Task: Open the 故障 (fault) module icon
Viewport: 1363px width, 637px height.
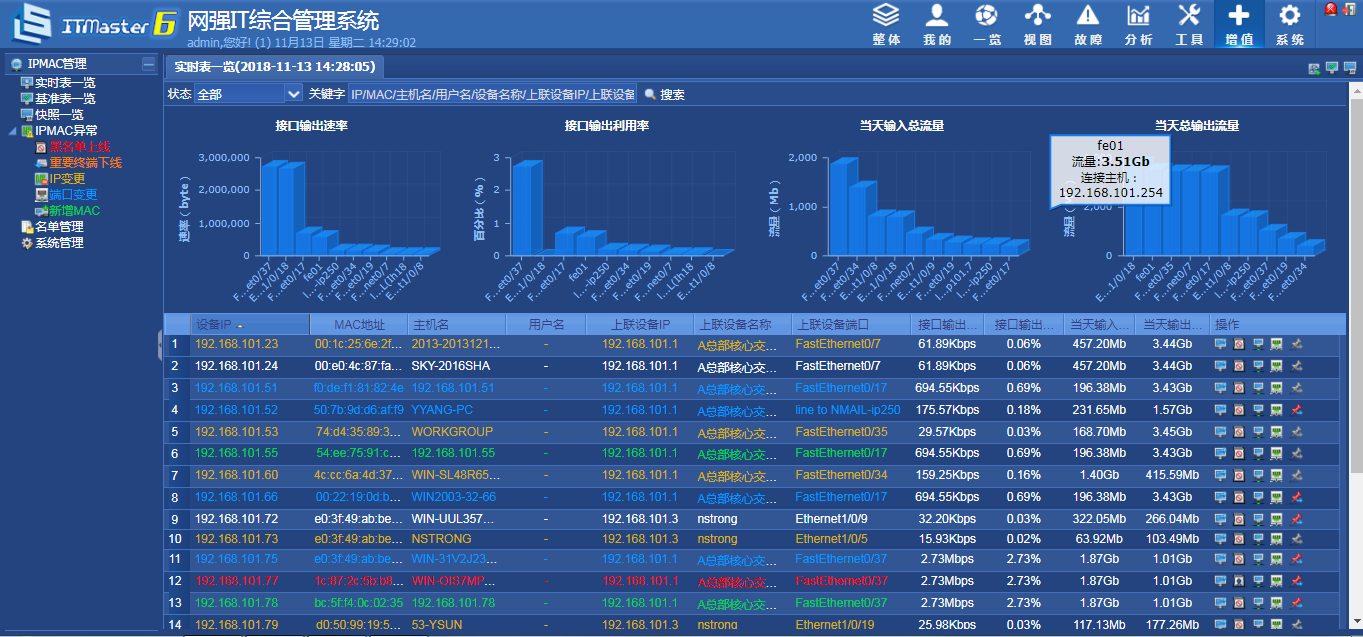Action: pos(1088,22)
